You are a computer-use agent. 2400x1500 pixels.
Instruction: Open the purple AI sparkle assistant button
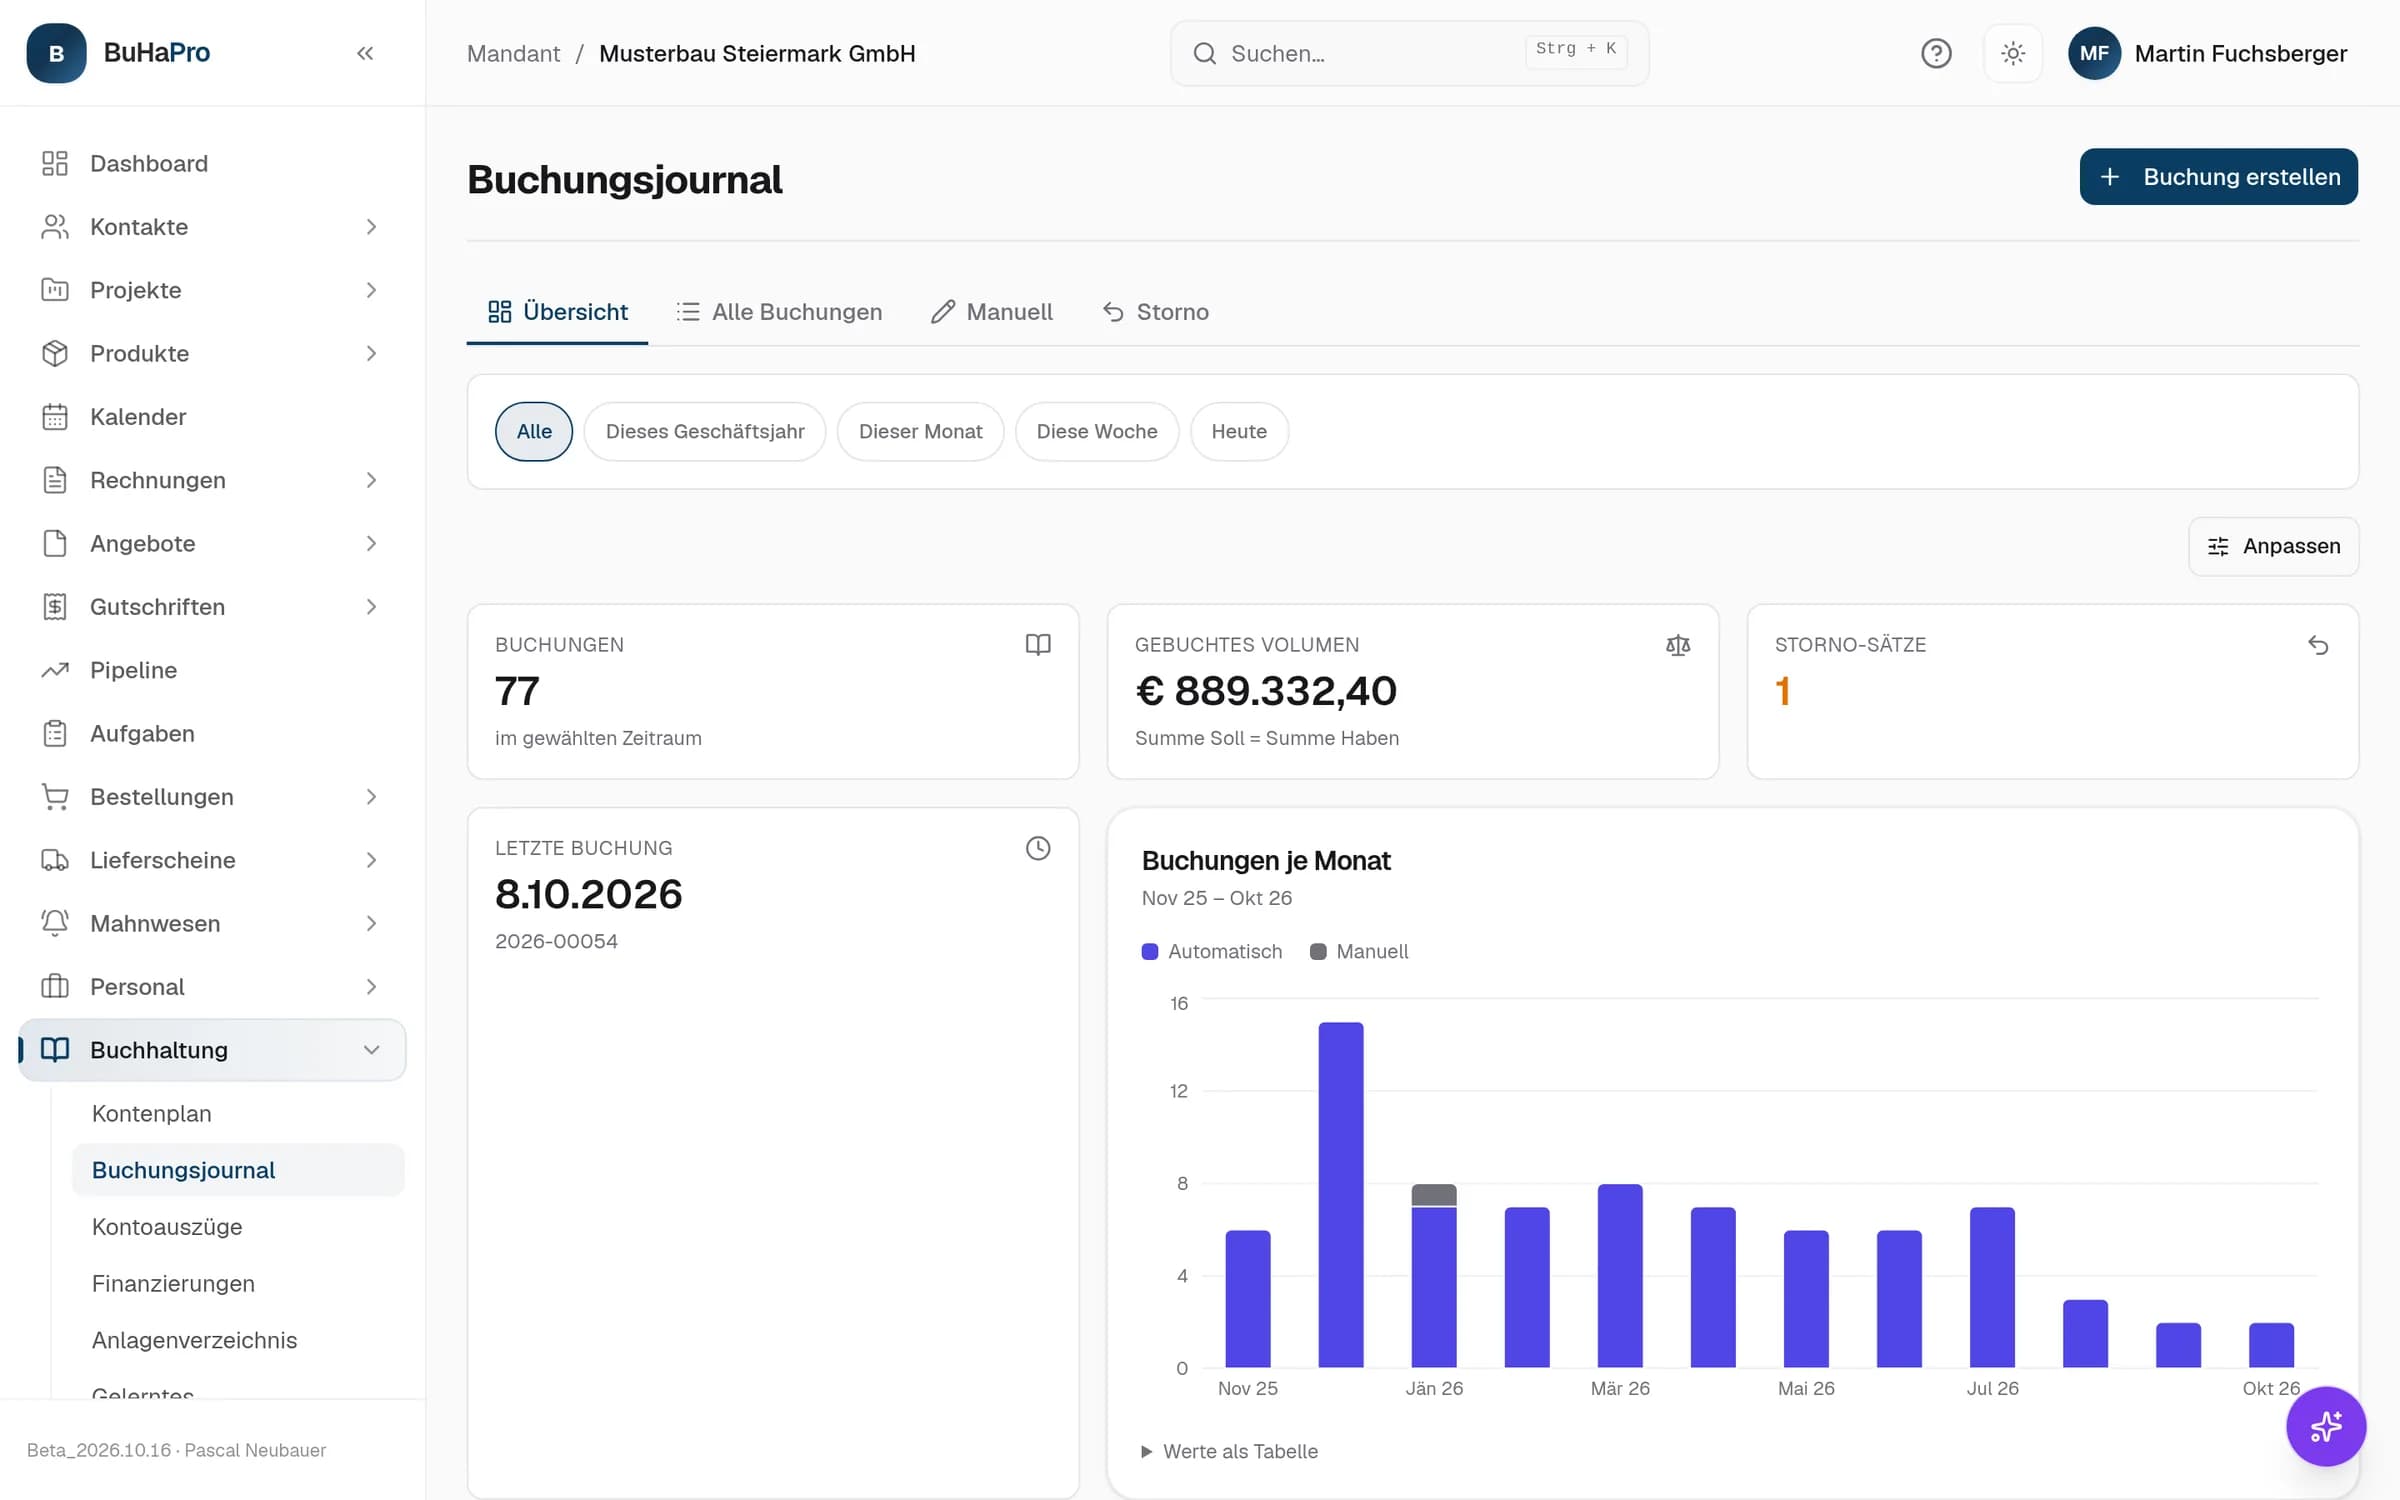[x=2326, y=1426]
